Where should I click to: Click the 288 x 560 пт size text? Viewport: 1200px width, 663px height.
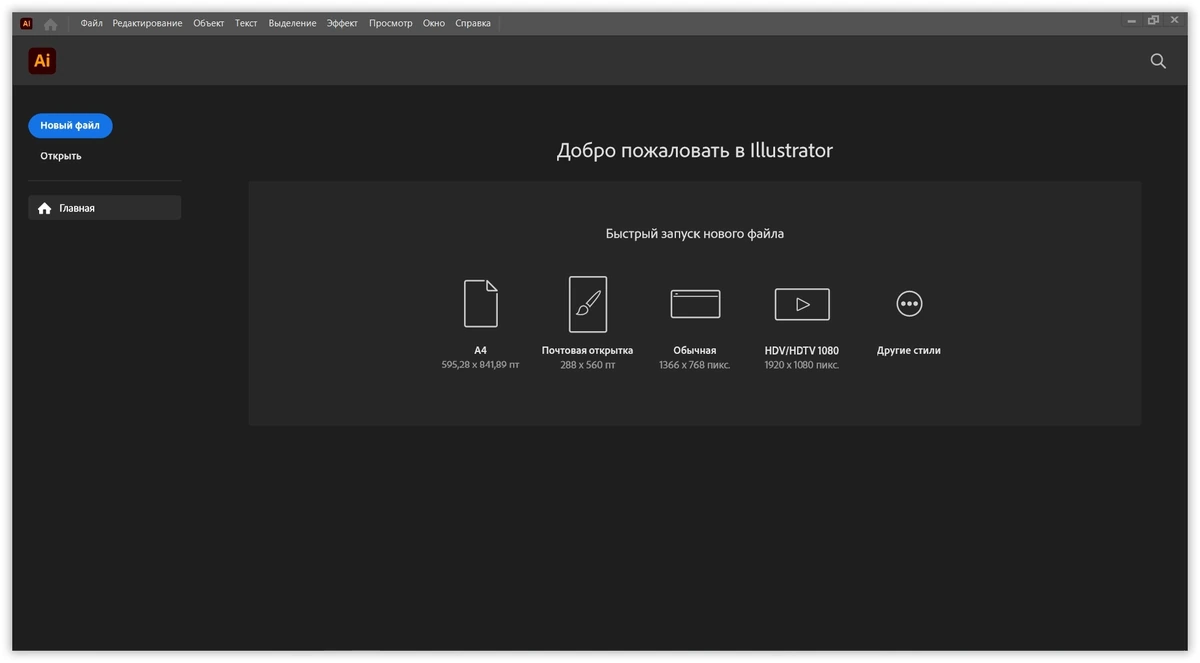(588, 365)
